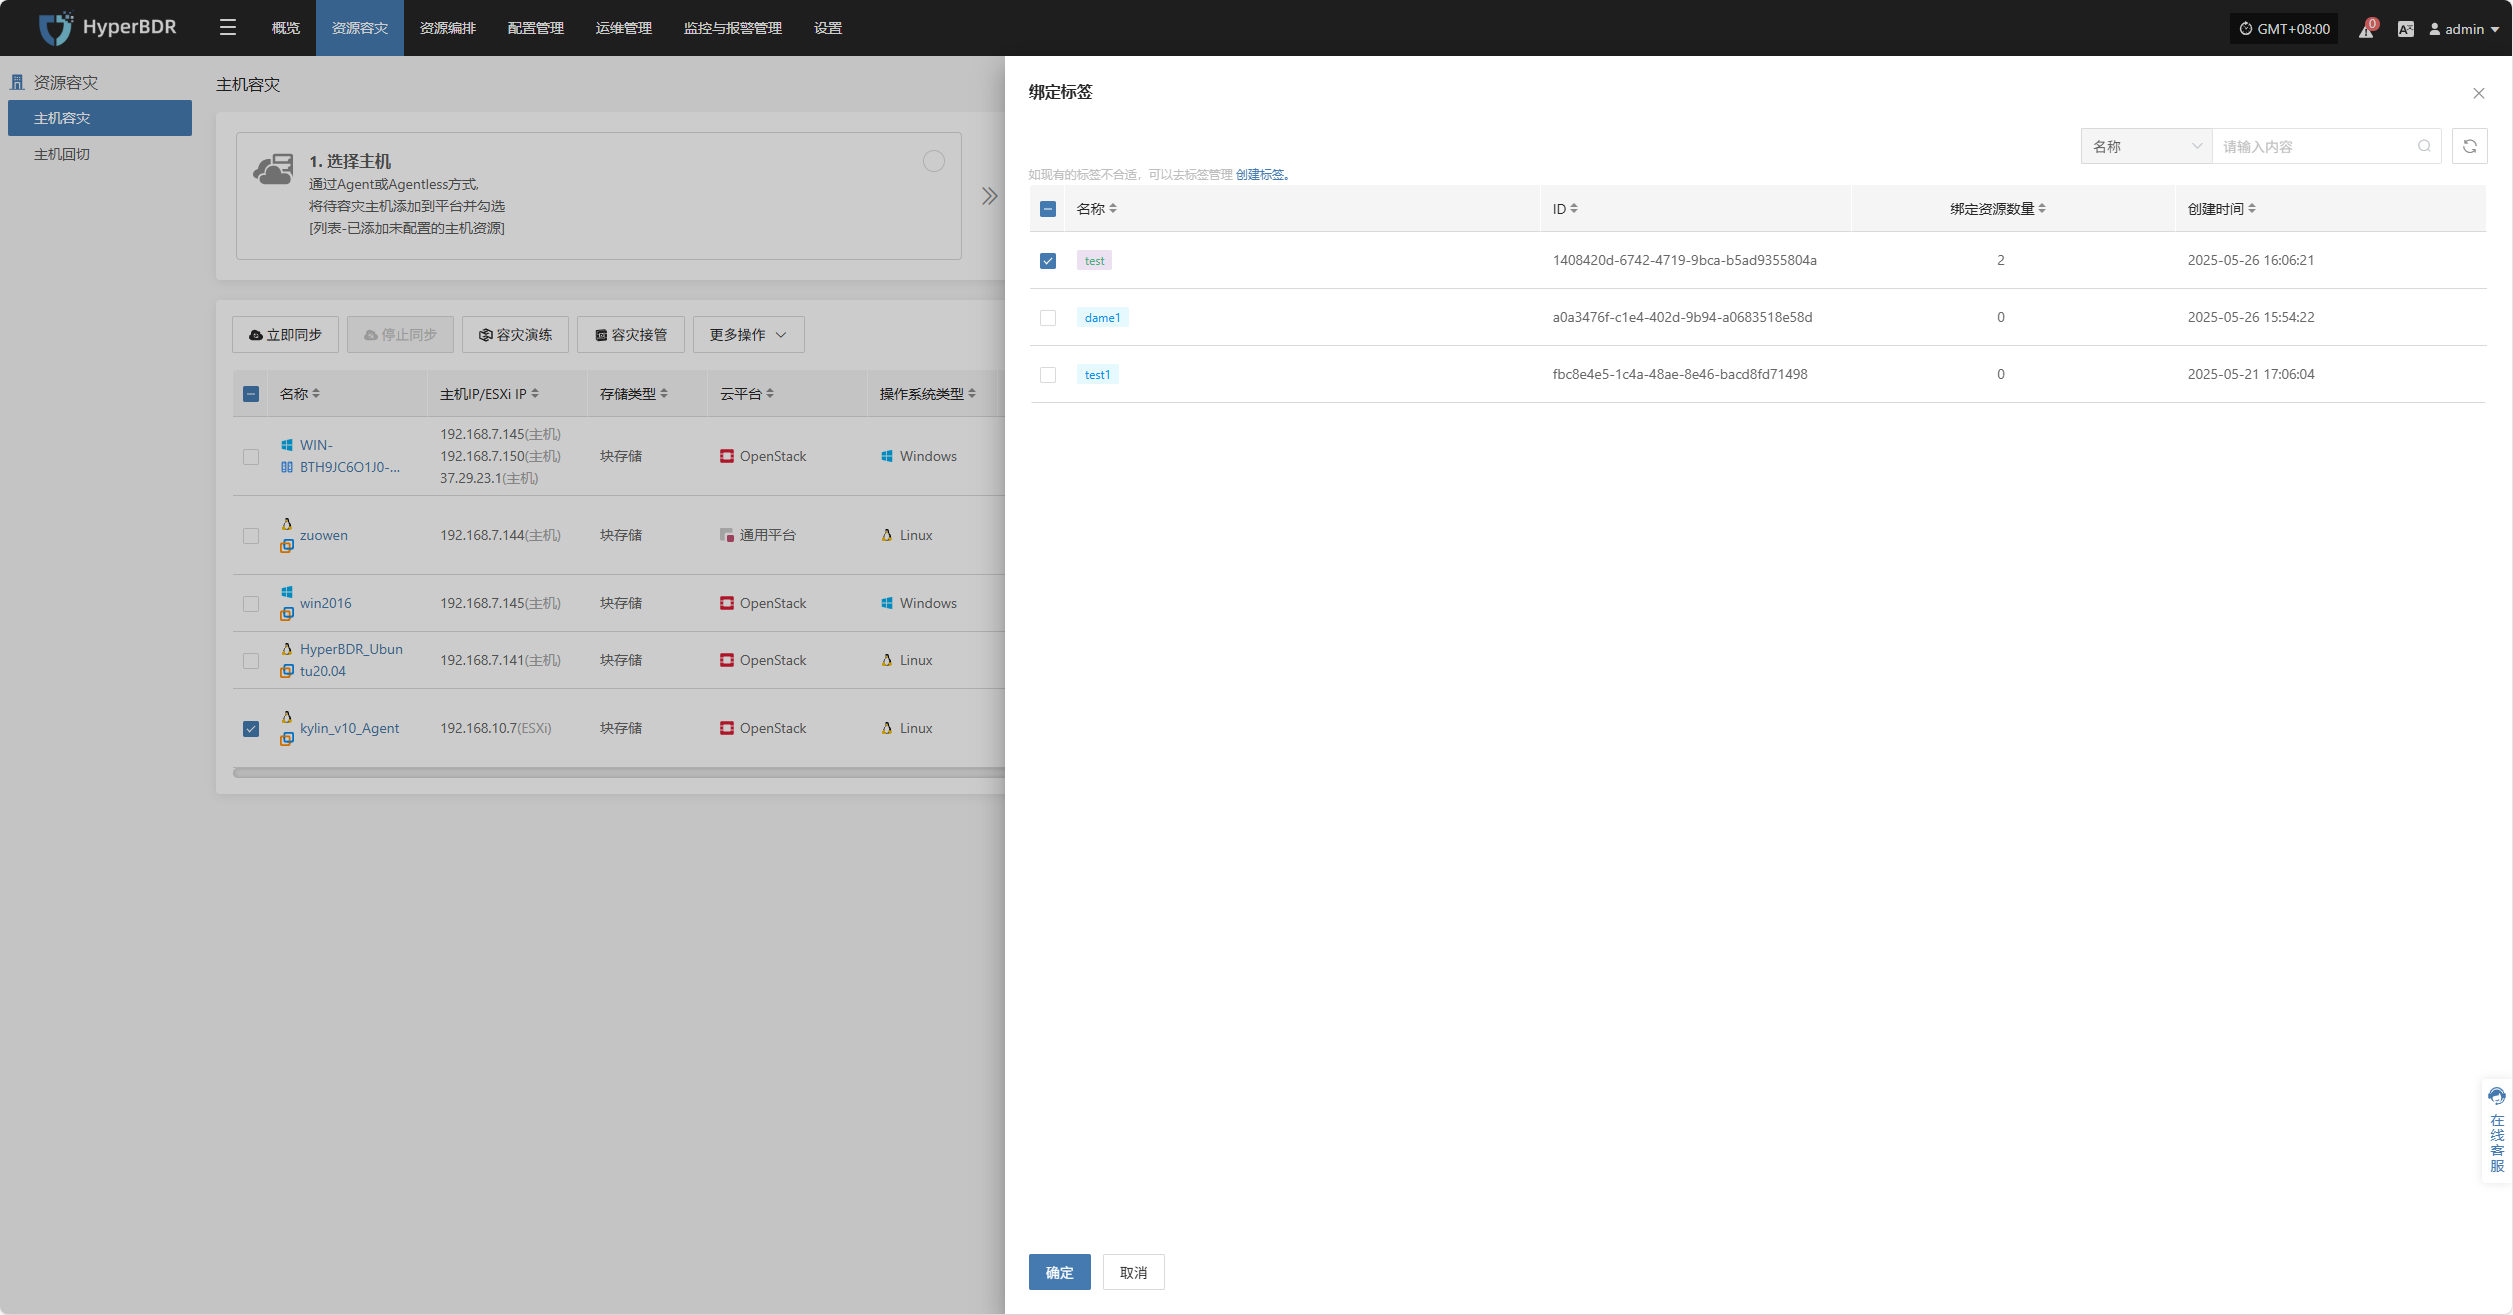Sort by 主机IP/ESXi IP column

535,393
